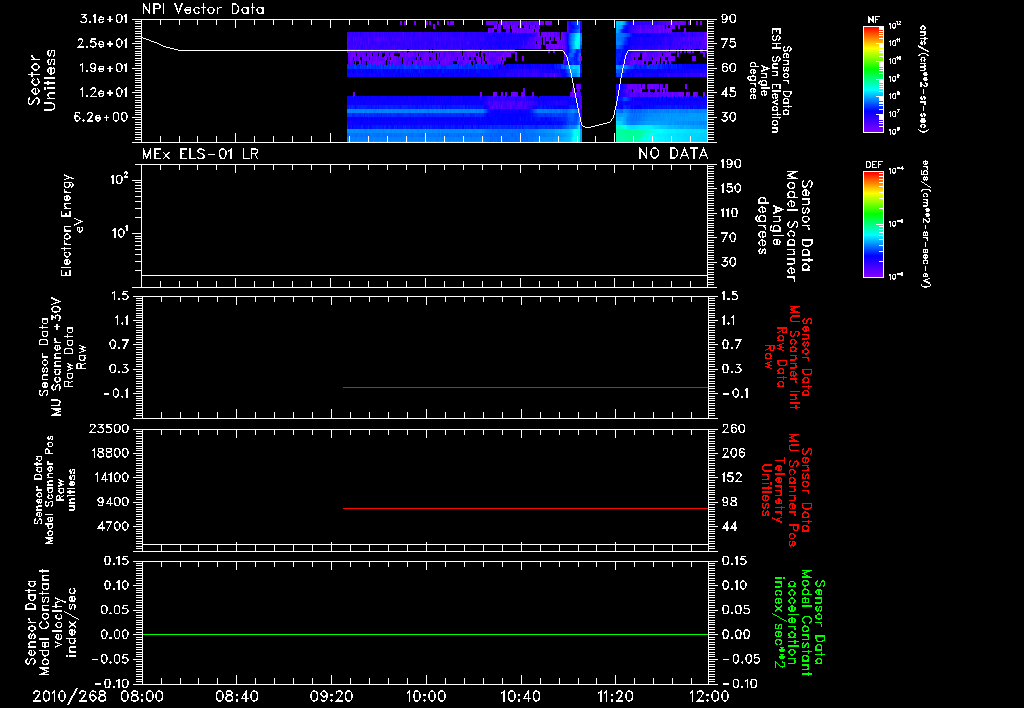The image size is (1024, 708).
Task: Click the 'Model Scanner Angle degrees' axis title
Action: [784, 225]
